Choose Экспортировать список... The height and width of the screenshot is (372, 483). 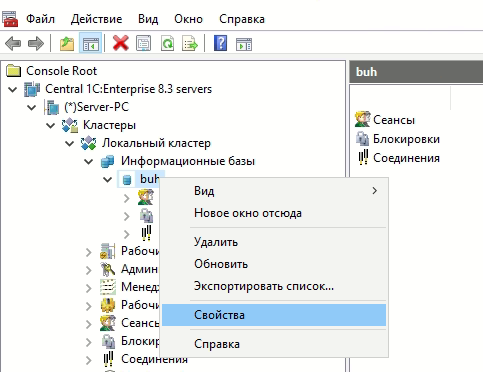tap(274, 286)
